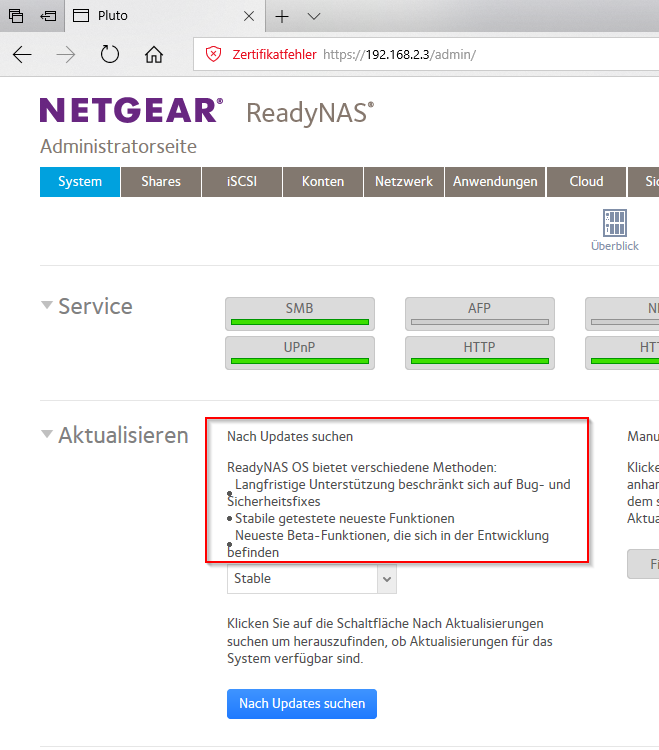Go to the Netzwerk tab

404,182
